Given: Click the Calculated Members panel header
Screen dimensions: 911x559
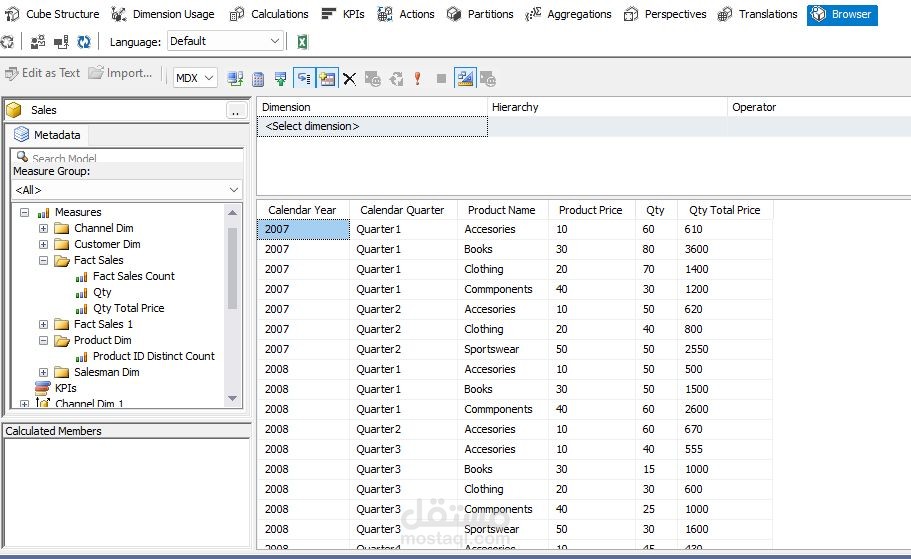Looking at the screenshot, I should [127, 431].
